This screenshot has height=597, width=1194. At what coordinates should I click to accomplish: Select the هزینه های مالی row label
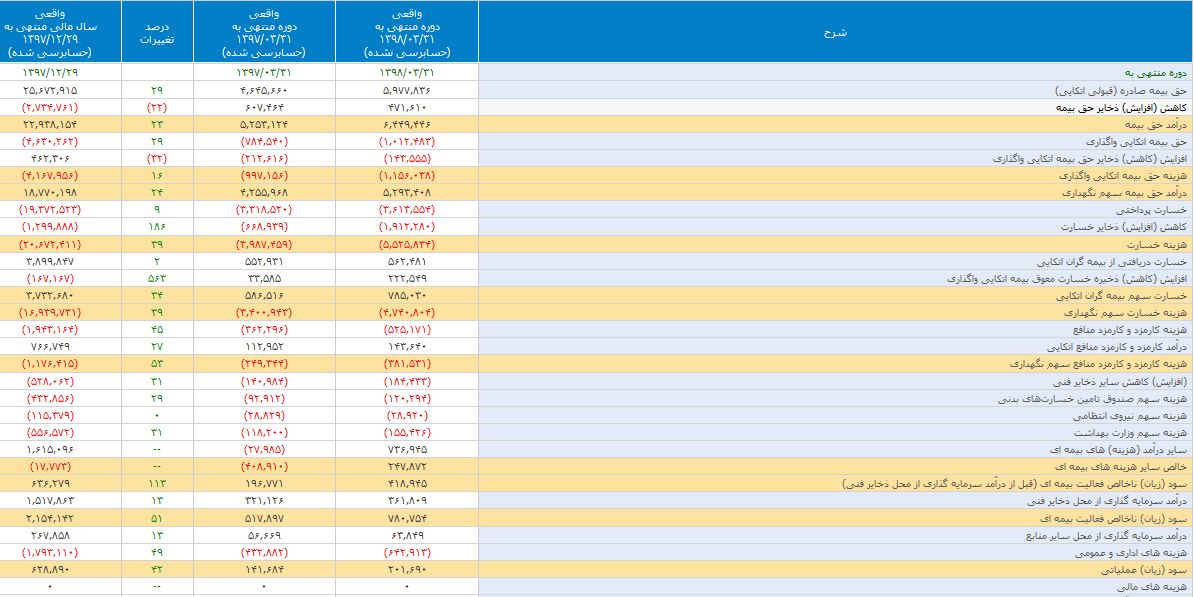[x=1153, y=586]
